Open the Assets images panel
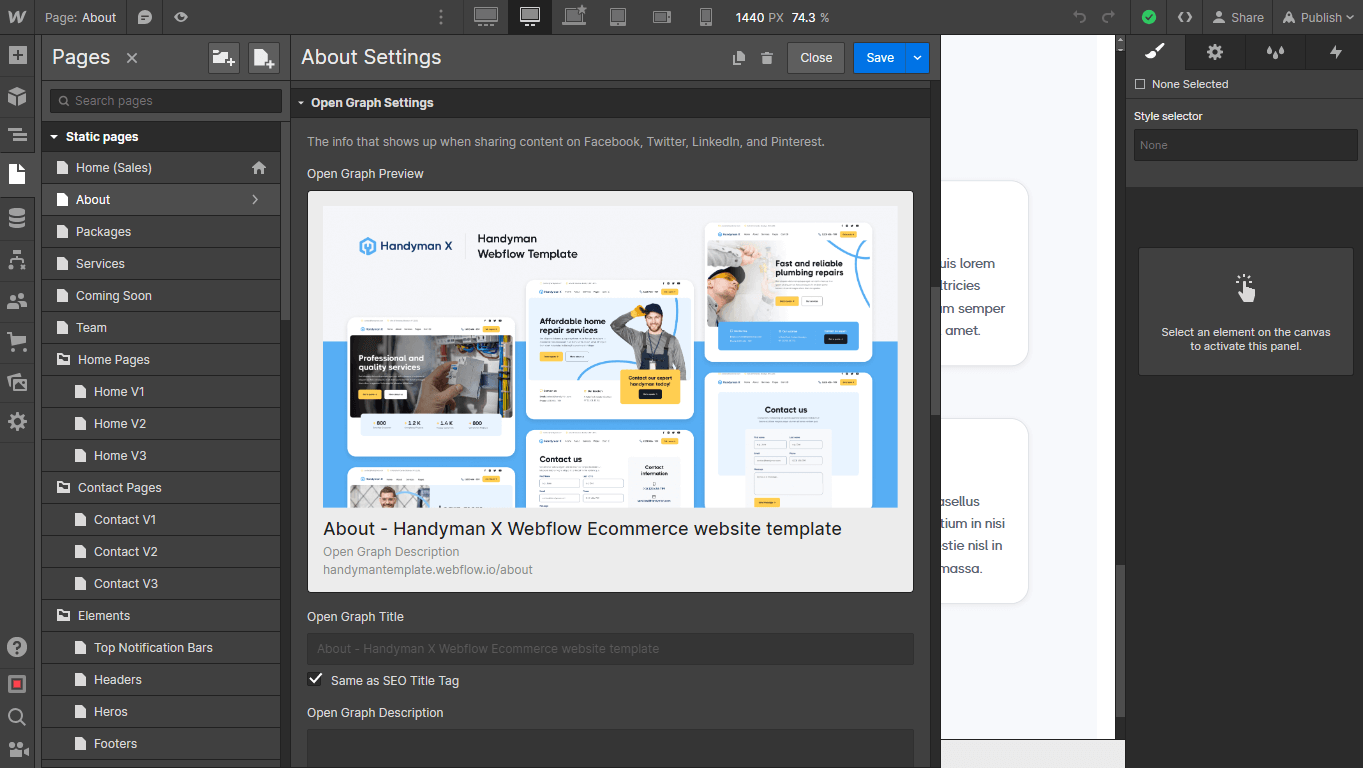The image size is (1363, 768). pyautogui.click(x=17, y=382)
